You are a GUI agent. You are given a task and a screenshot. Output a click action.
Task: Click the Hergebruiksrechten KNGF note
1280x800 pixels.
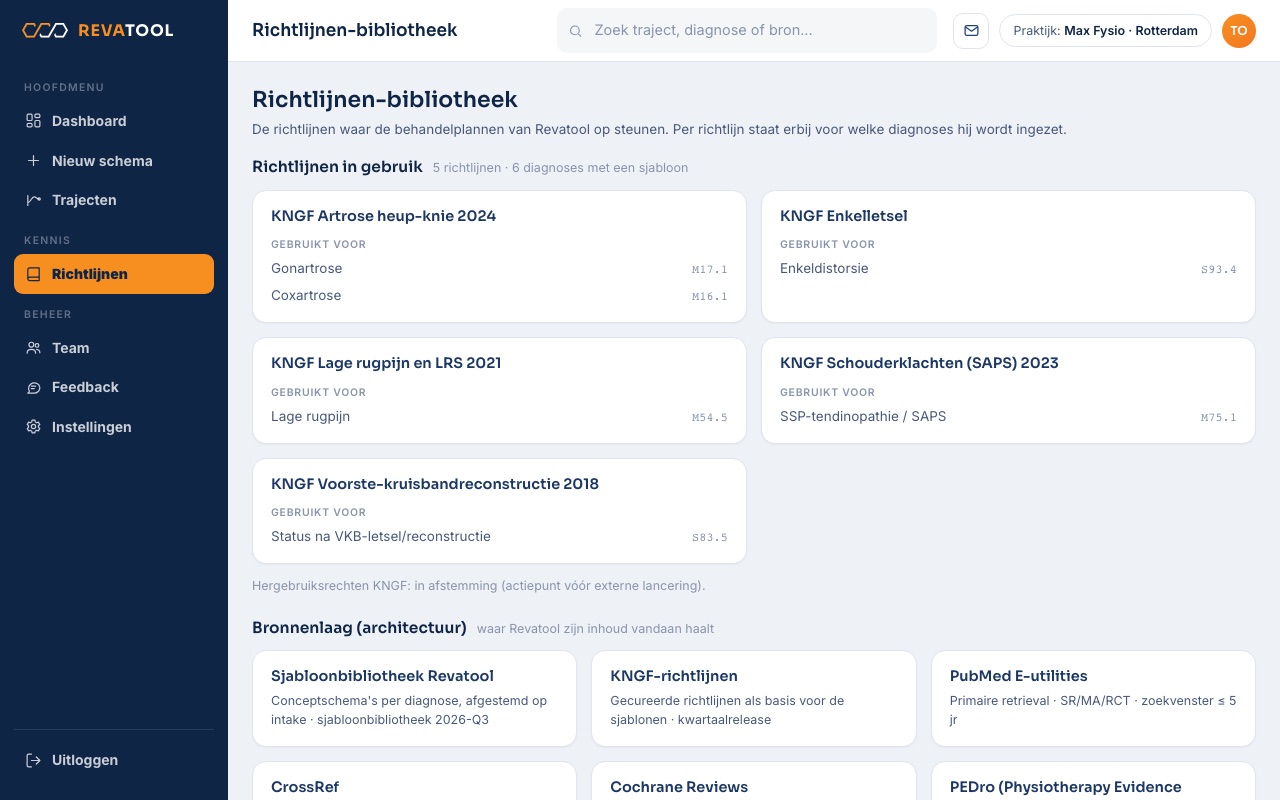478,585
